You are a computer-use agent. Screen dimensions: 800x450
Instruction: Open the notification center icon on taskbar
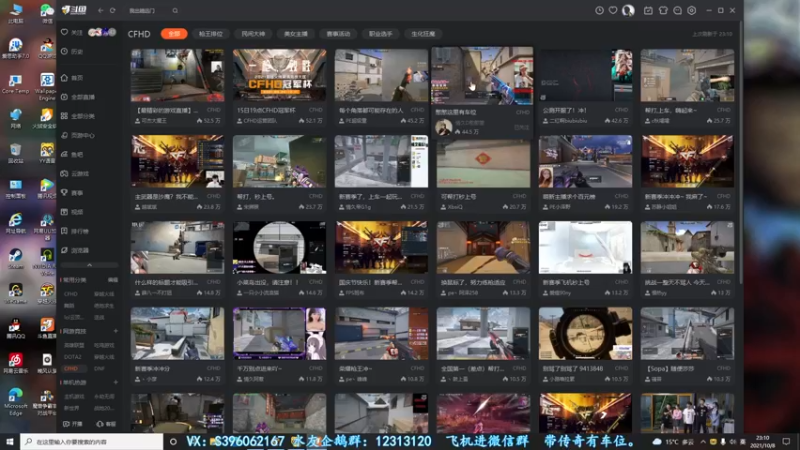(786, 441)
